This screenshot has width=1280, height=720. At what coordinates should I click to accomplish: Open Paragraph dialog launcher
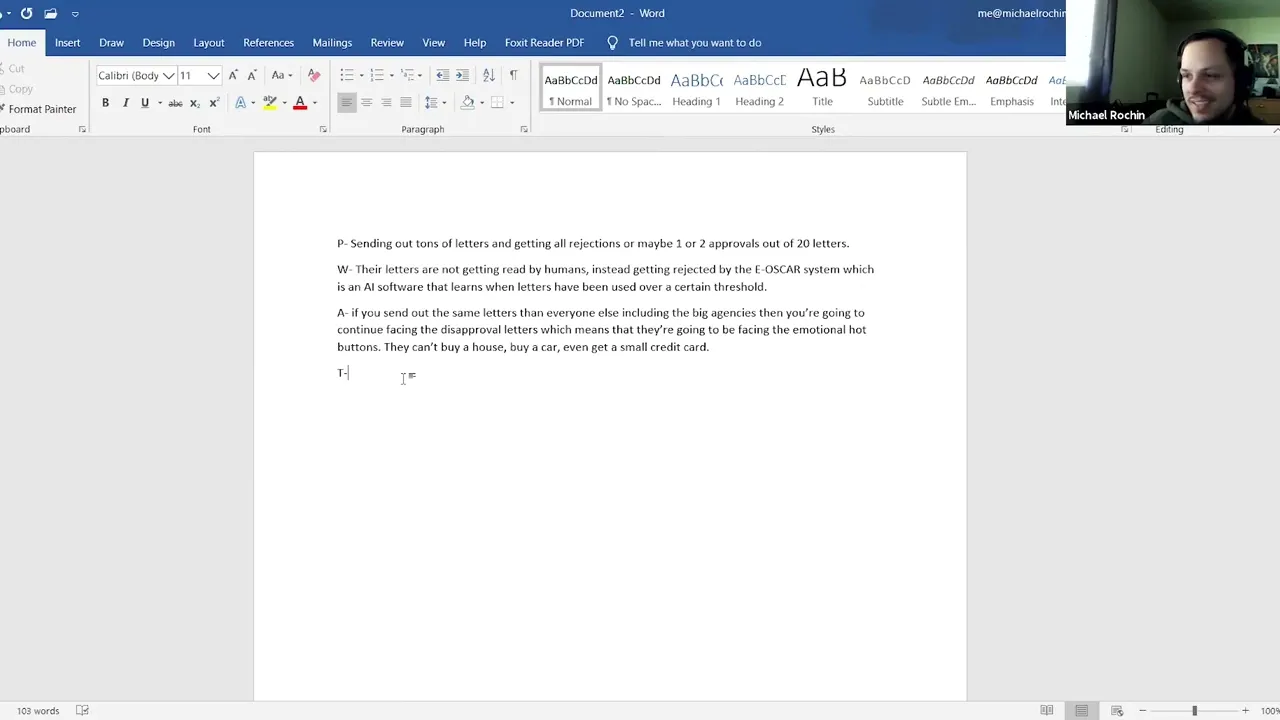[524, 129]
